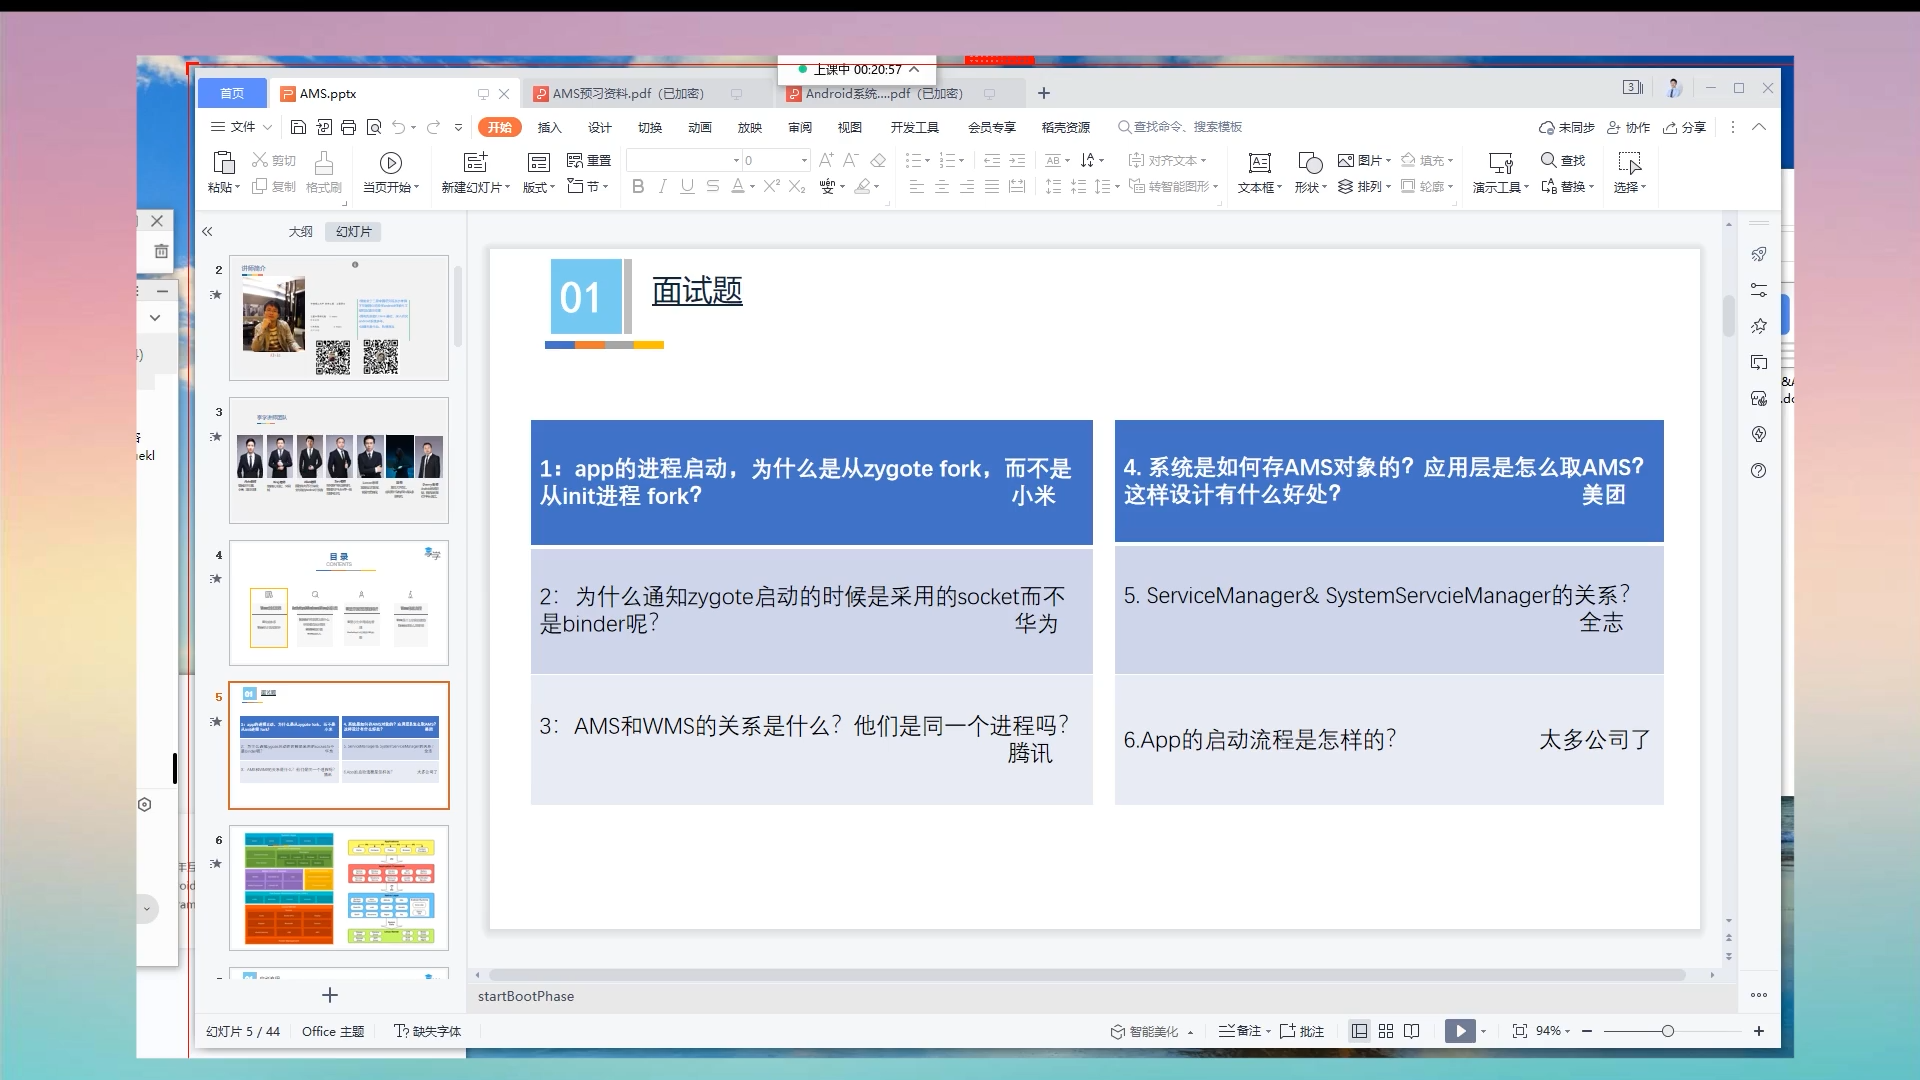Click the Share (分享) button
The height and width of the screenshot is (1080, 1920).
[x=1684, y=127]
